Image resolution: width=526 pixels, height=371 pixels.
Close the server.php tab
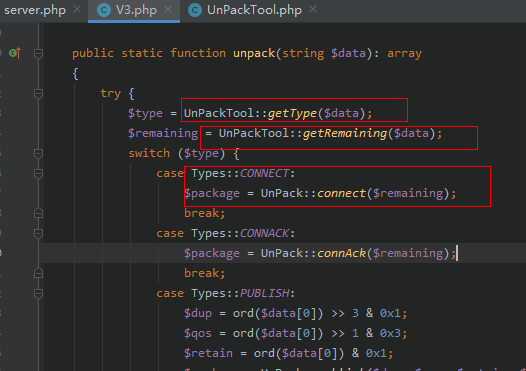[77, 9]
